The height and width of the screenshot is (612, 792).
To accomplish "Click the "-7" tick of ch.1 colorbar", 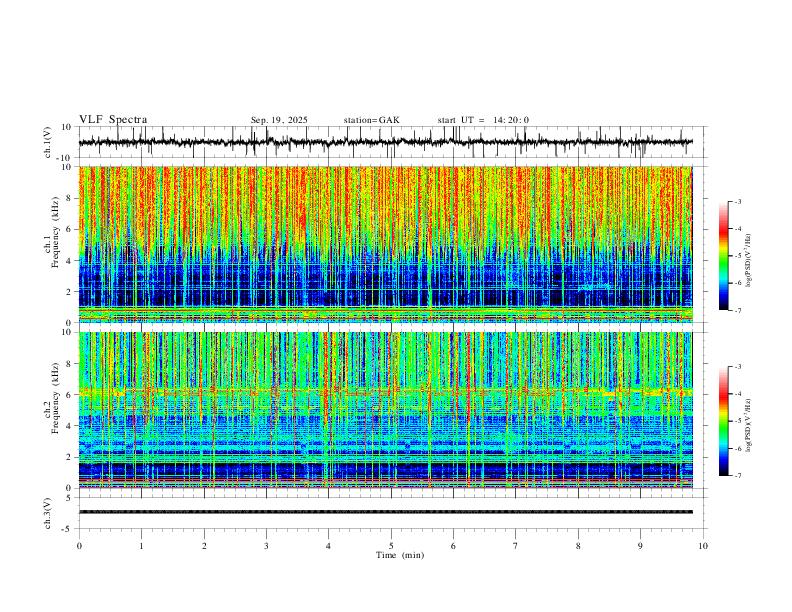I will [737, 310].
